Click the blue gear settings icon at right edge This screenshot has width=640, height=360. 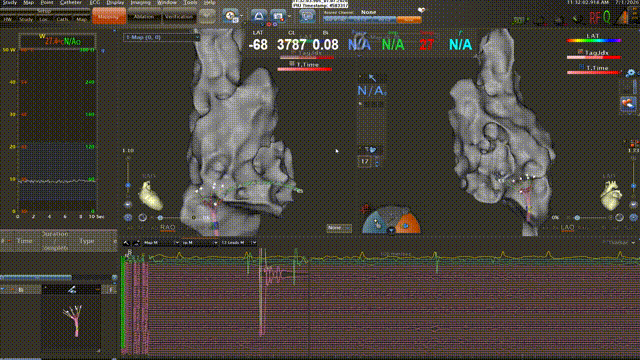(x=631, y=73)
